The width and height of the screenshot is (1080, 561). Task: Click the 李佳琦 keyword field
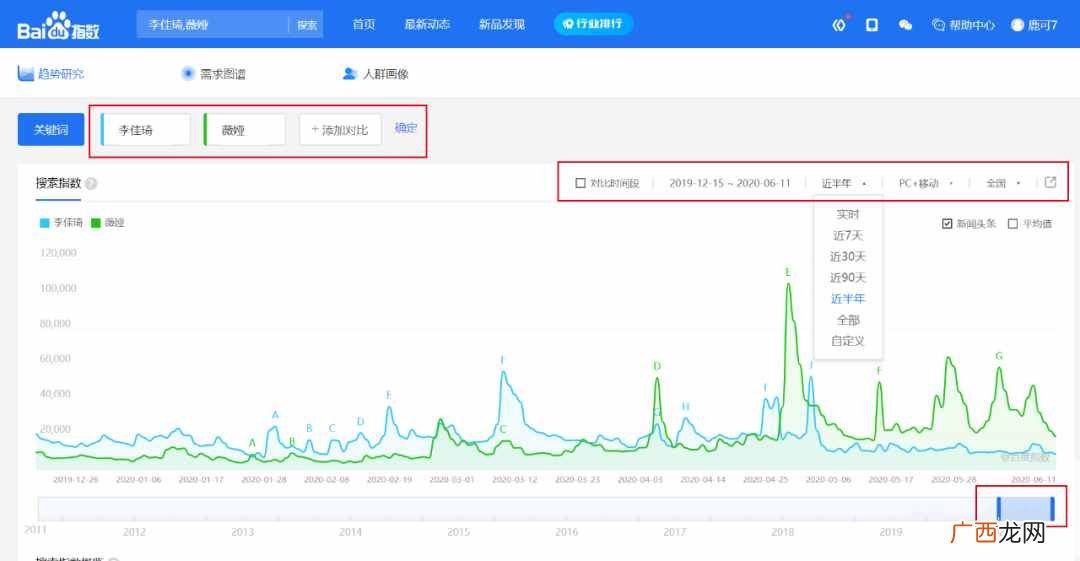[x=145, y=130]
